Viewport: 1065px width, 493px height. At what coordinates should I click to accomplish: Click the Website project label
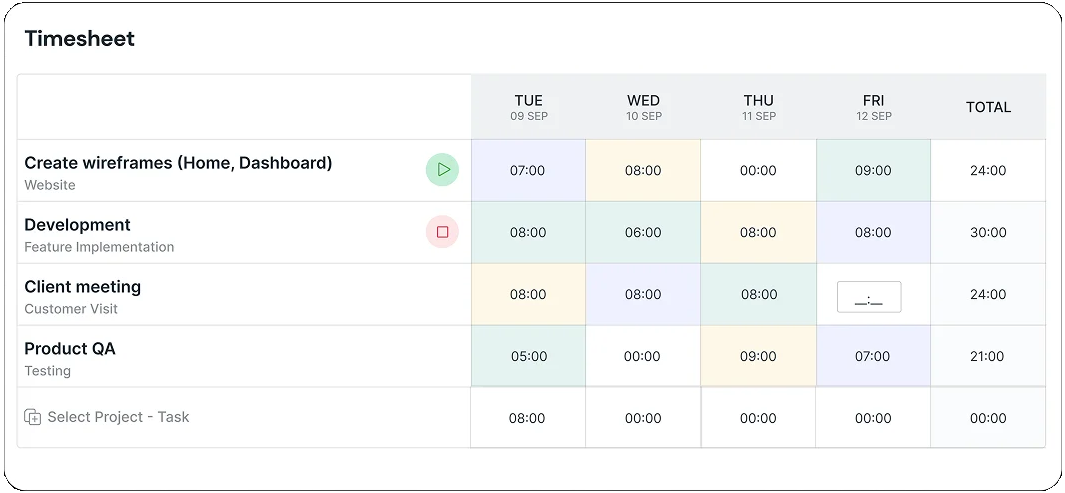(50, 185)
